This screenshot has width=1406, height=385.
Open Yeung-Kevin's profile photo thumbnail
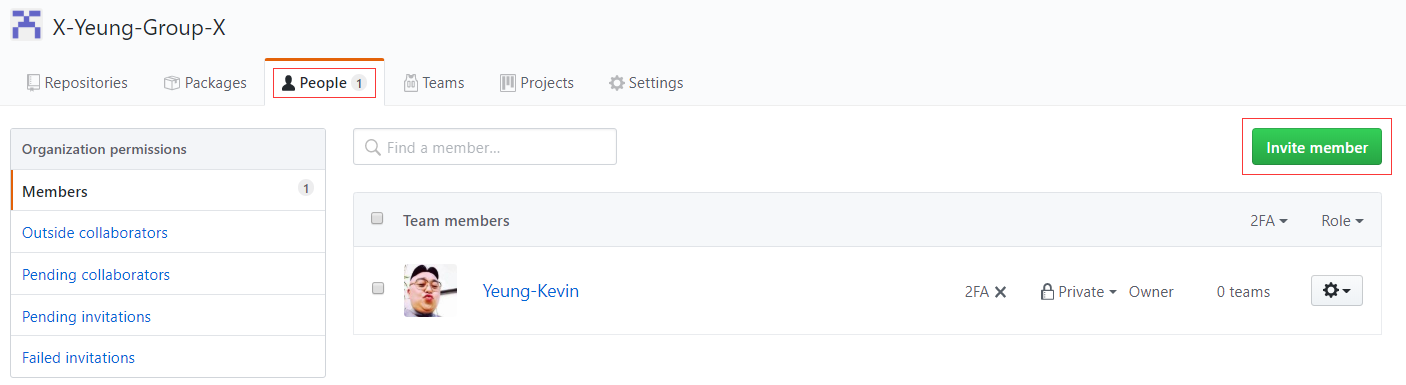point(430,290)
